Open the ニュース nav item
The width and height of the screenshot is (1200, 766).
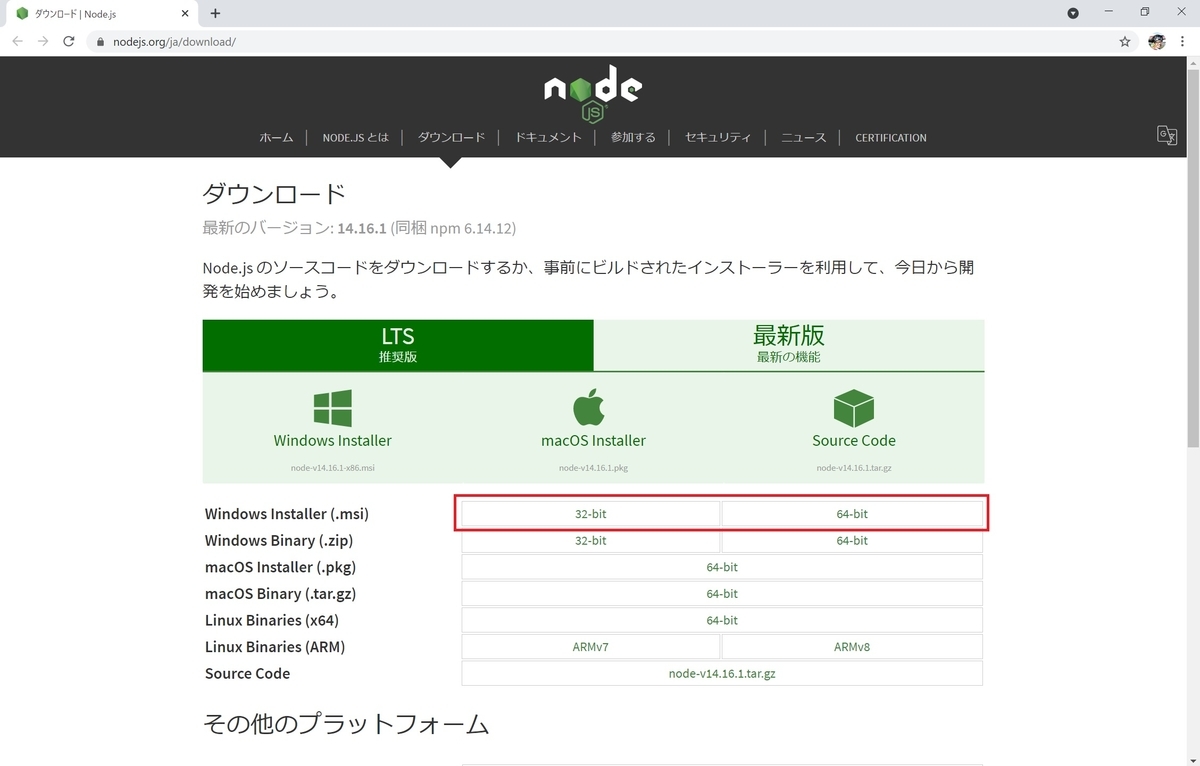pyautogui.click(x=804, y=137)
